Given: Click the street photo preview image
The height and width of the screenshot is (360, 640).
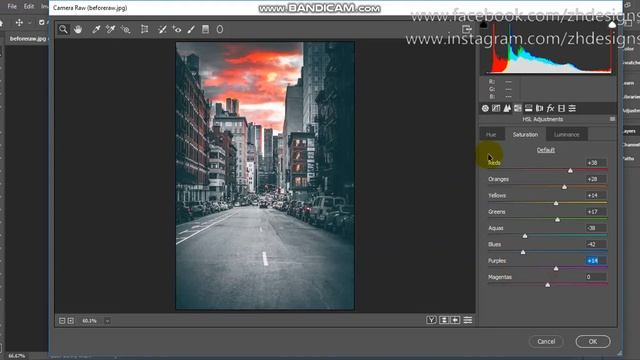Looking at the screenshot, I should pos(265,176).
